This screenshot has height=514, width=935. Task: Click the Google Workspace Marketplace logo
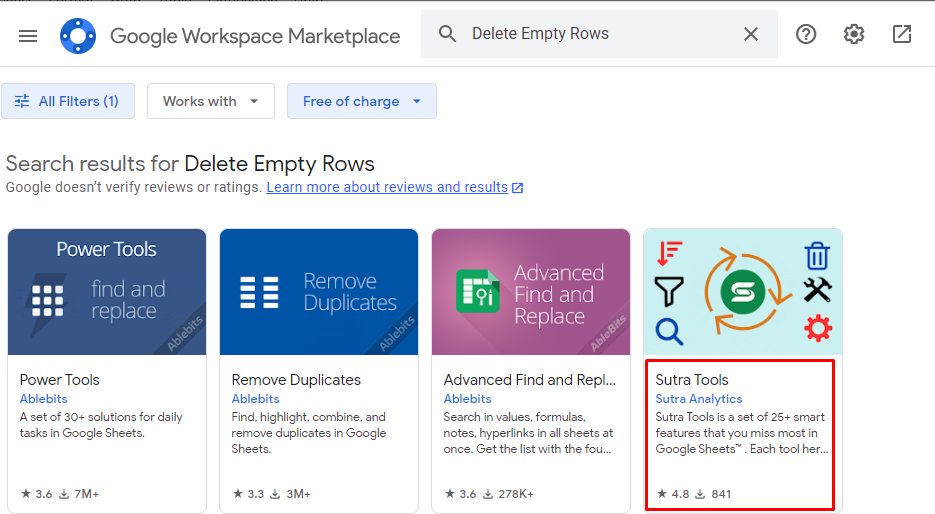(x=78, y=36)
